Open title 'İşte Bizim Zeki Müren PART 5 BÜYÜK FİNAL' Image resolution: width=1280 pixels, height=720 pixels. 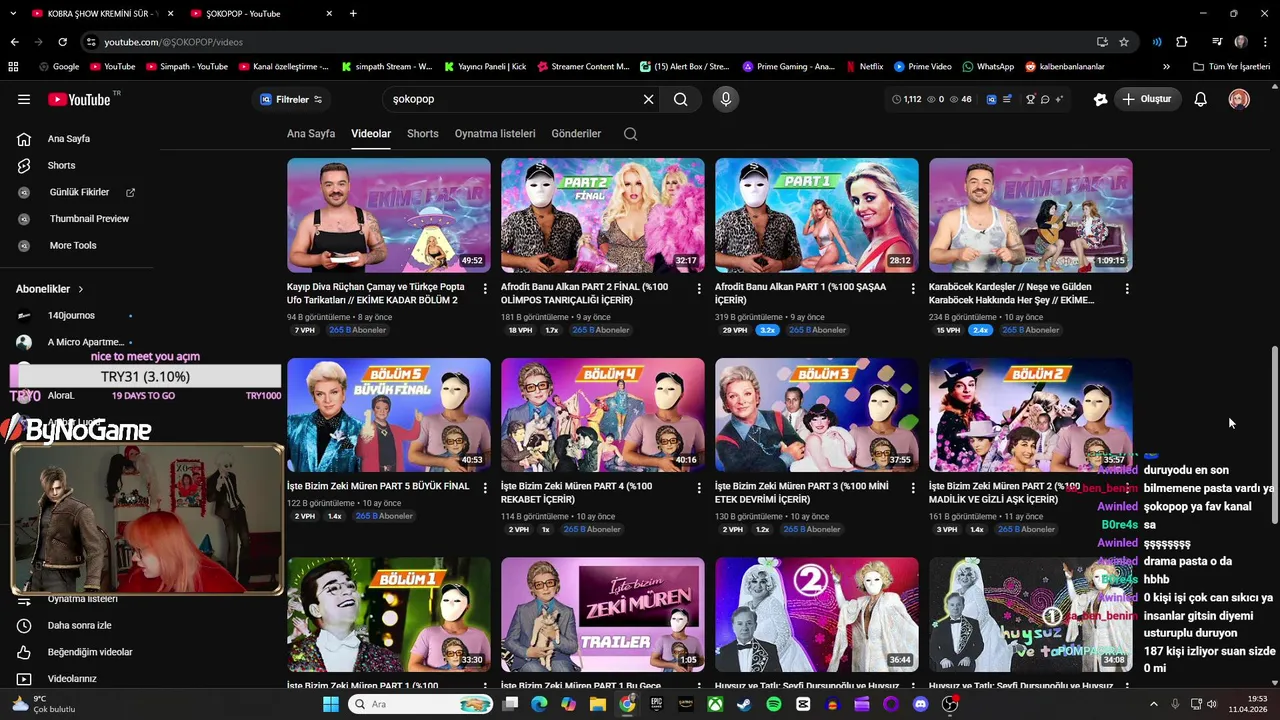click(x=378, y=486)
